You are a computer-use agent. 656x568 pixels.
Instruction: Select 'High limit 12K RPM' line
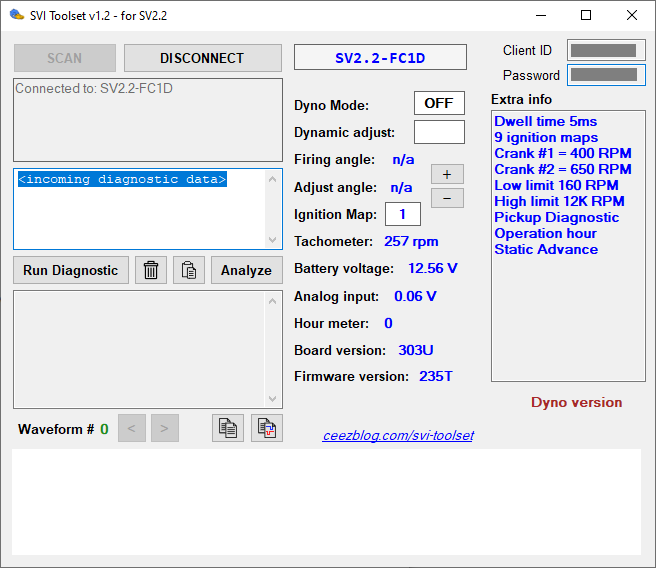559,201
